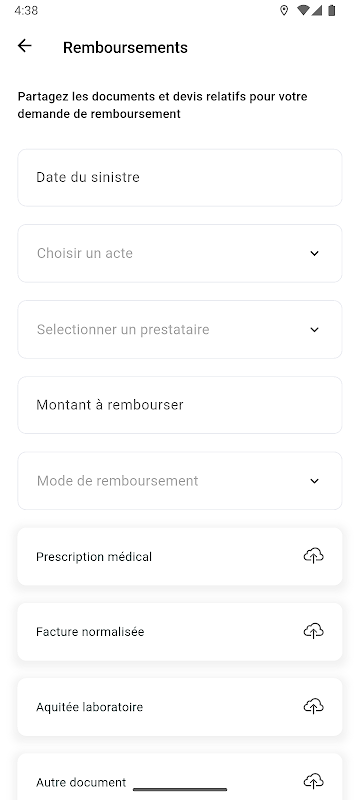Open Mode de remboursement dropdown arrow
Image resolution: width=360 pixels, height=800 pixels.
tap(315, 481)
